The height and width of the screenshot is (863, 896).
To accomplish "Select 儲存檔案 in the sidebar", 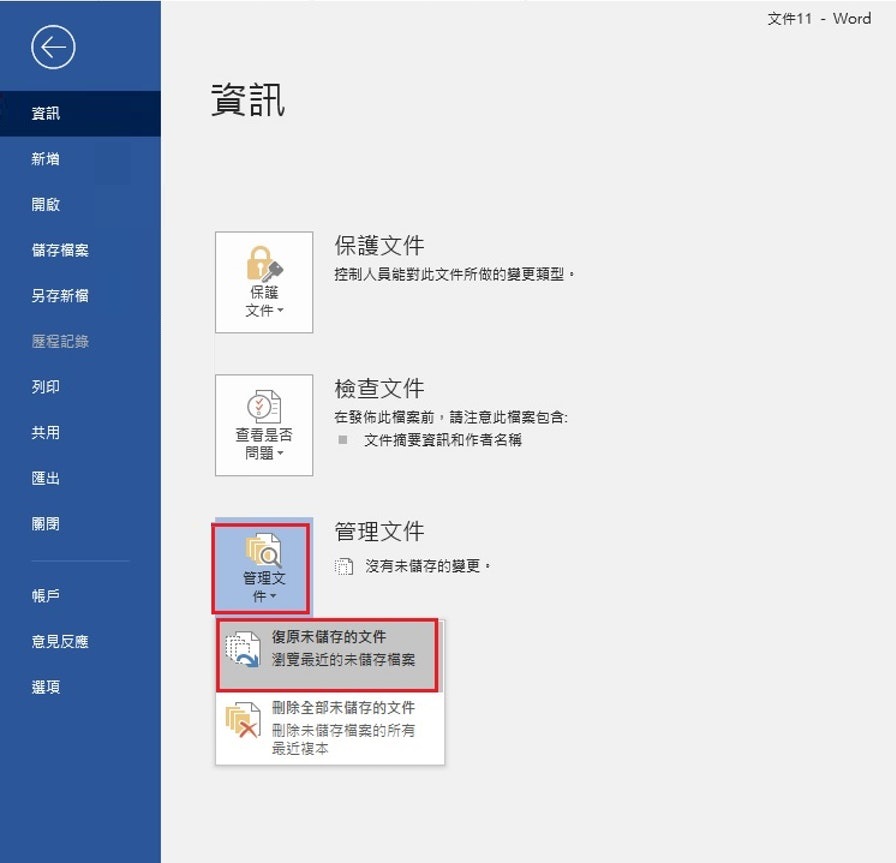I will [x=60, y=250].
